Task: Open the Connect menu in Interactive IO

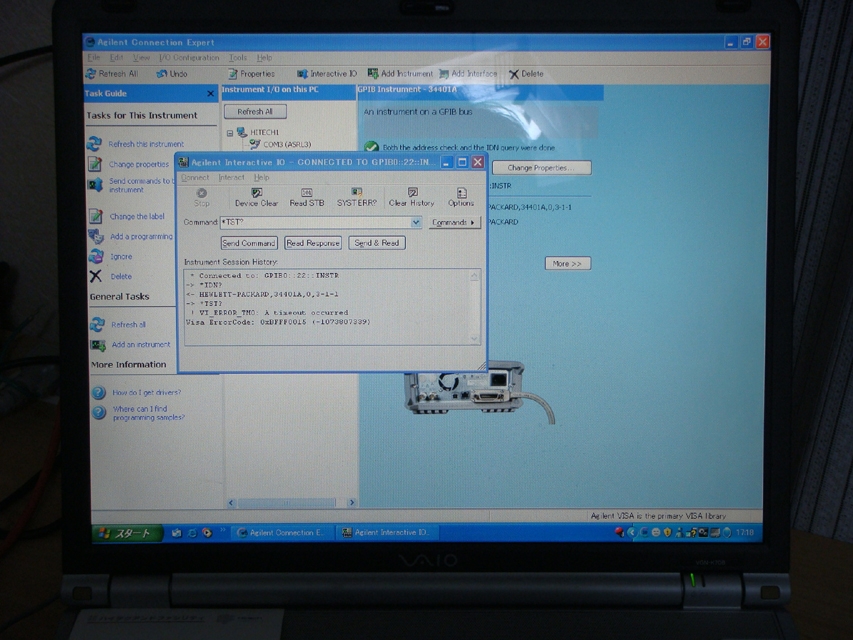Action: [x=195, y=177]
